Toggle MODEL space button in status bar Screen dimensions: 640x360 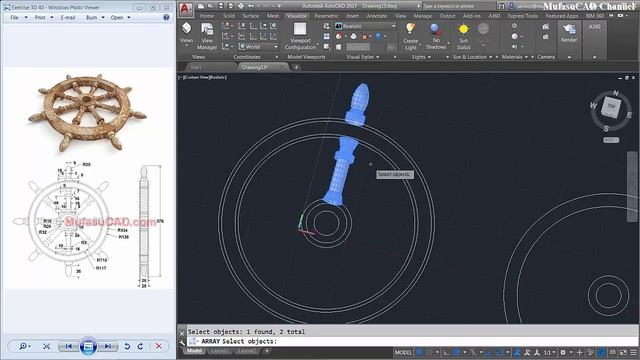403,352
